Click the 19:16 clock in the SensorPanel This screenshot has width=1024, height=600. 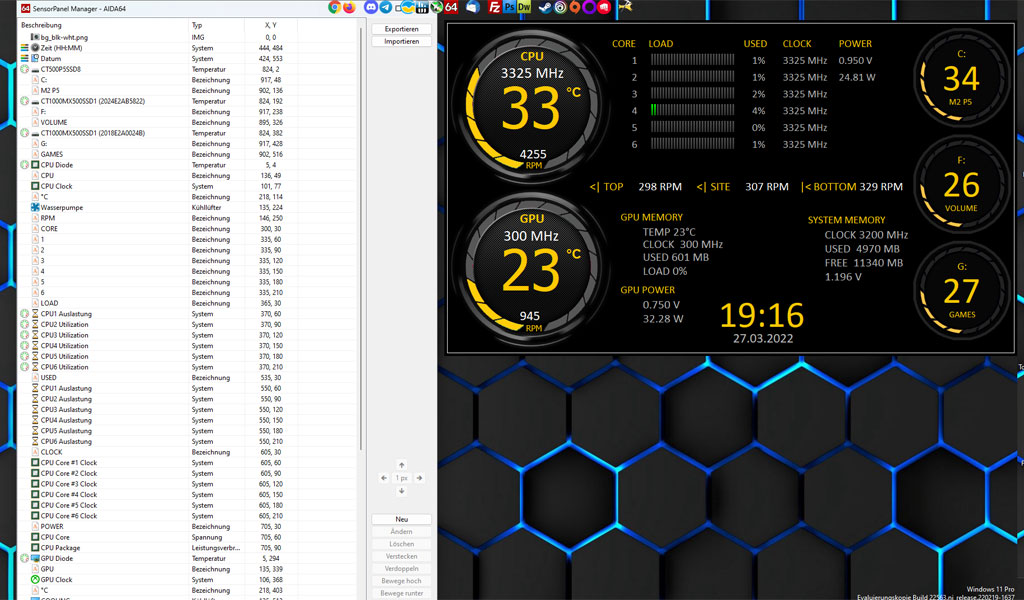tap(762, 315)
